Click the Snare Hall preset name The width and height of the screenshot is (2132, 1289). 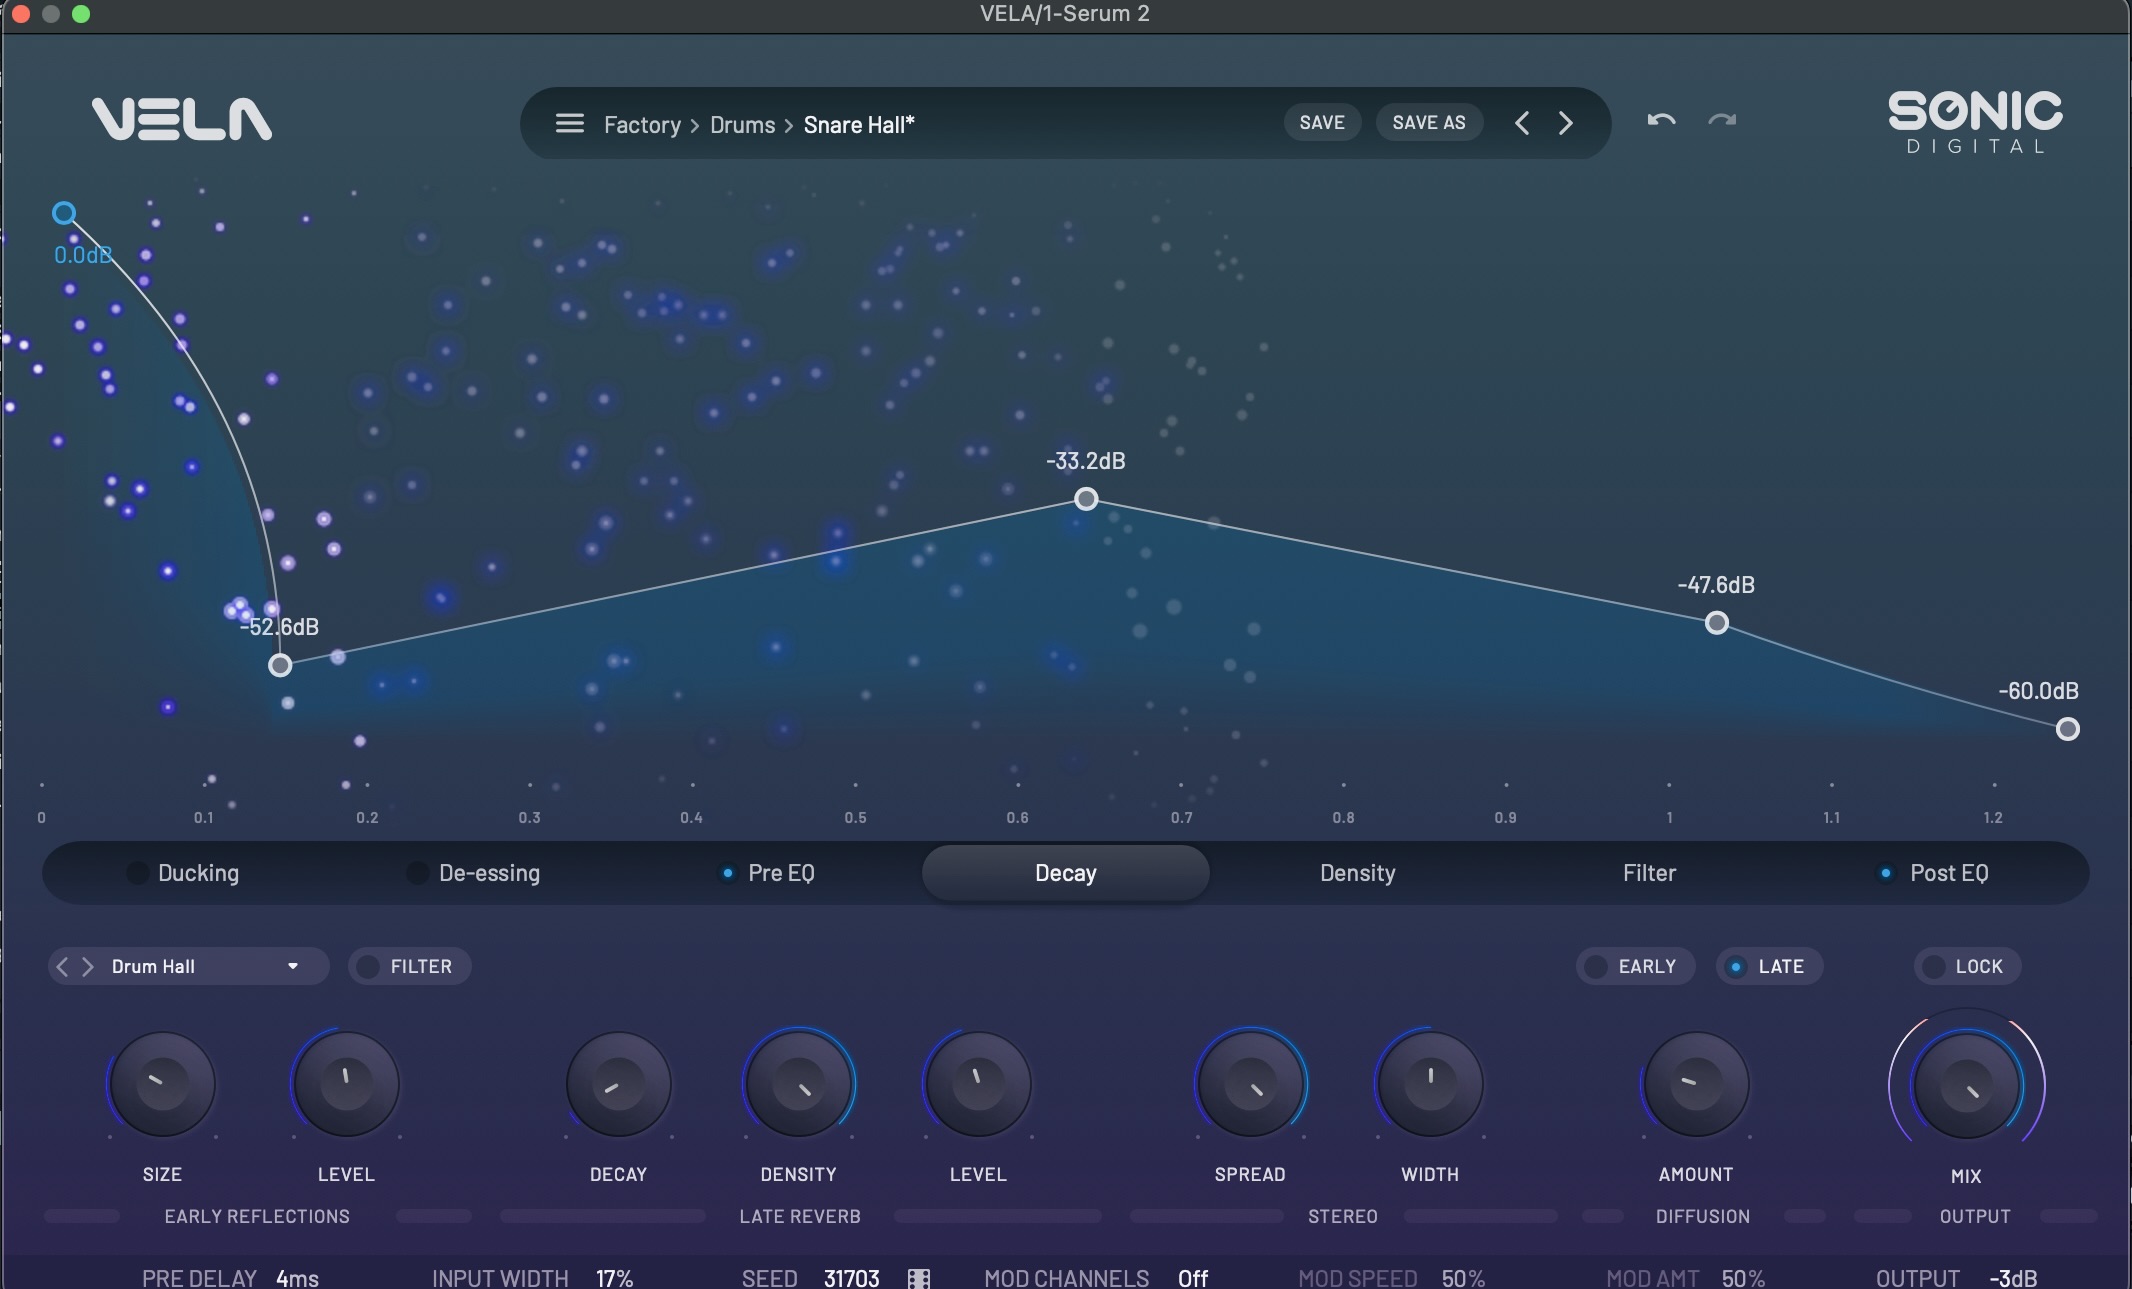pos(859,125)
